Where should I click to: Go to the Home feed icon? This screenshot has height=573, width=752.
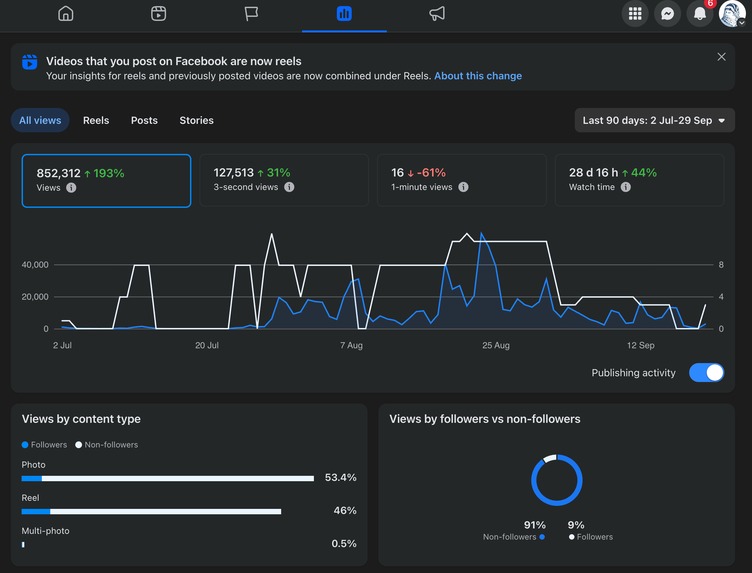pos(66,13)
